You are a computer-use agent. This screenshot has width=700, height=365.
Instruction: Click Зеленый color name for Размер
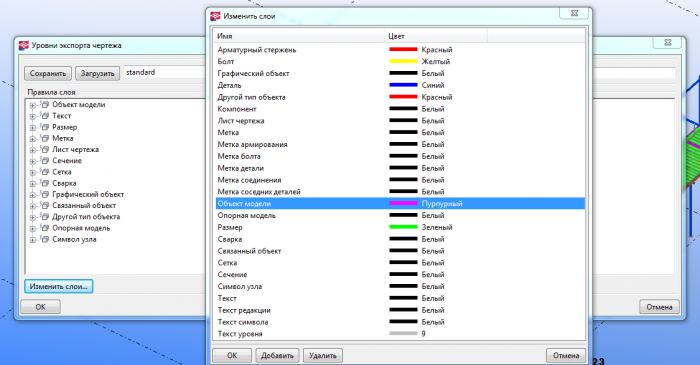point(437,227)
